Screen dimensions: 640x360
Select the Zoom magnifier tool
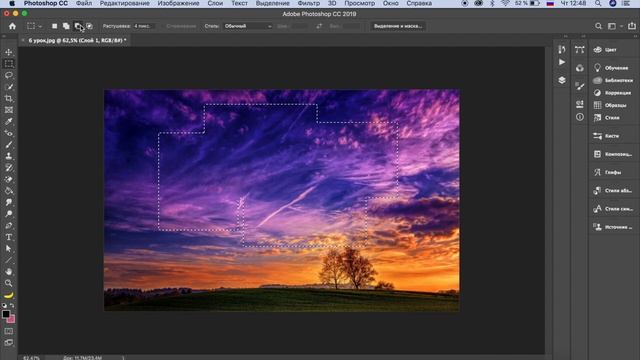9,283
